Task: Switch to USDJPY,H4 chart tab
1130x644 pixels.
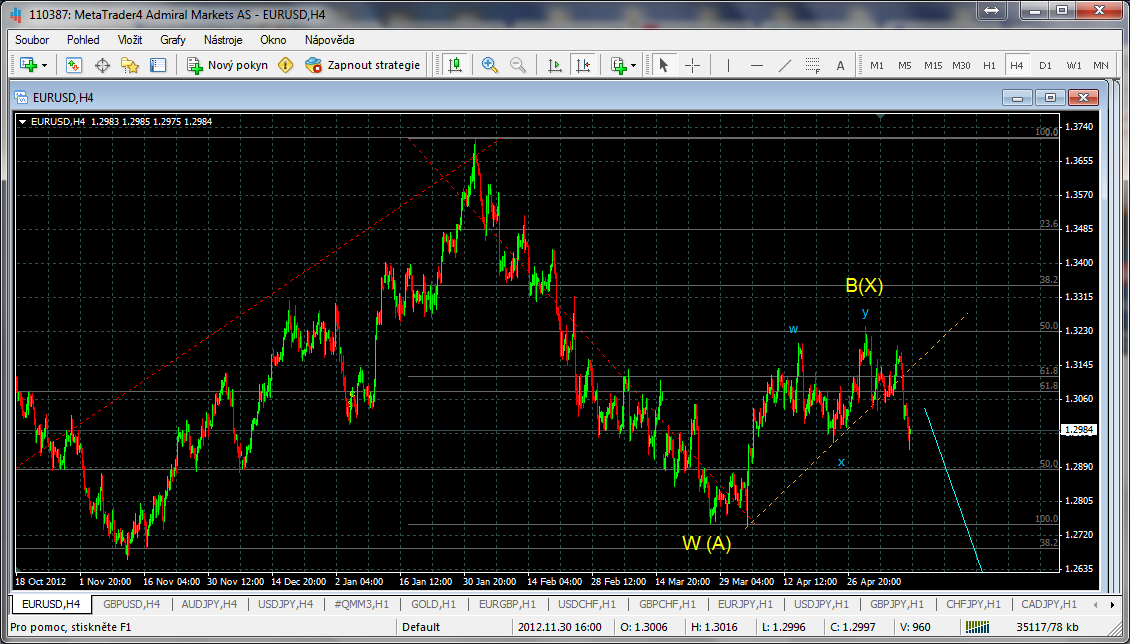Action: tap(285, 604)
